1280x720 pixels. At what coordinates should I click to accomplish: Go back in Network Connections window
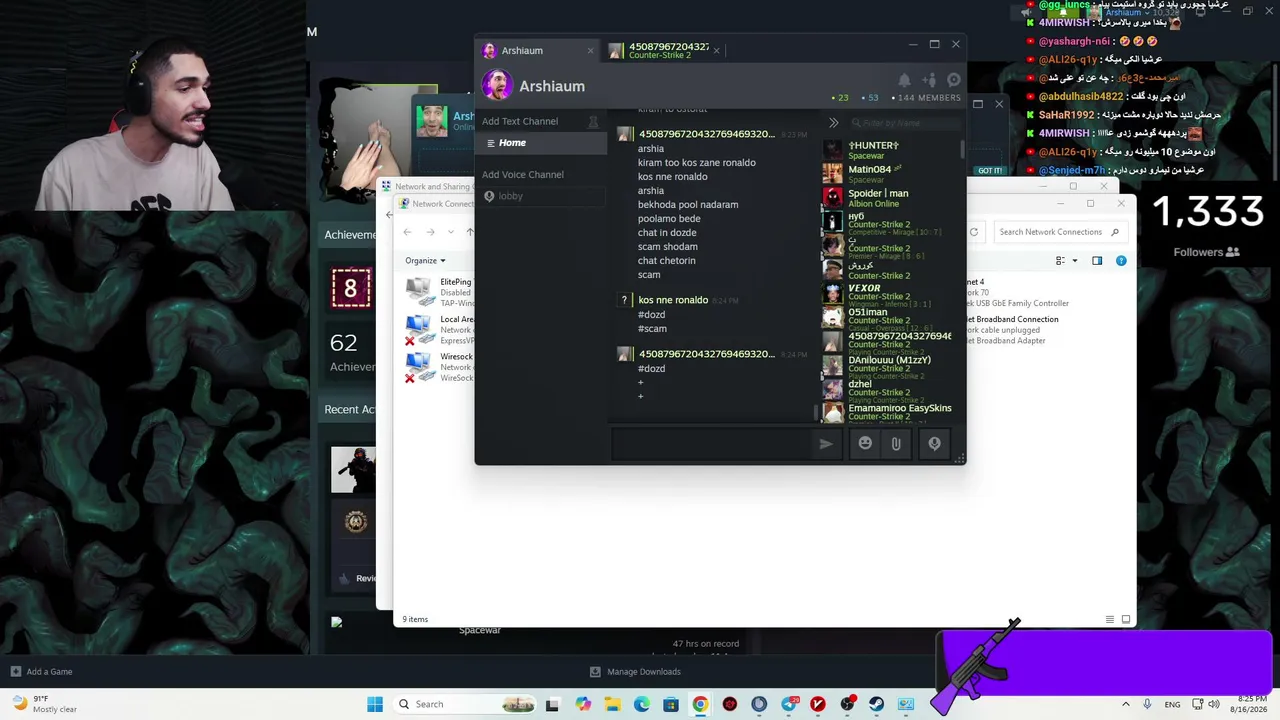[407, 232]
